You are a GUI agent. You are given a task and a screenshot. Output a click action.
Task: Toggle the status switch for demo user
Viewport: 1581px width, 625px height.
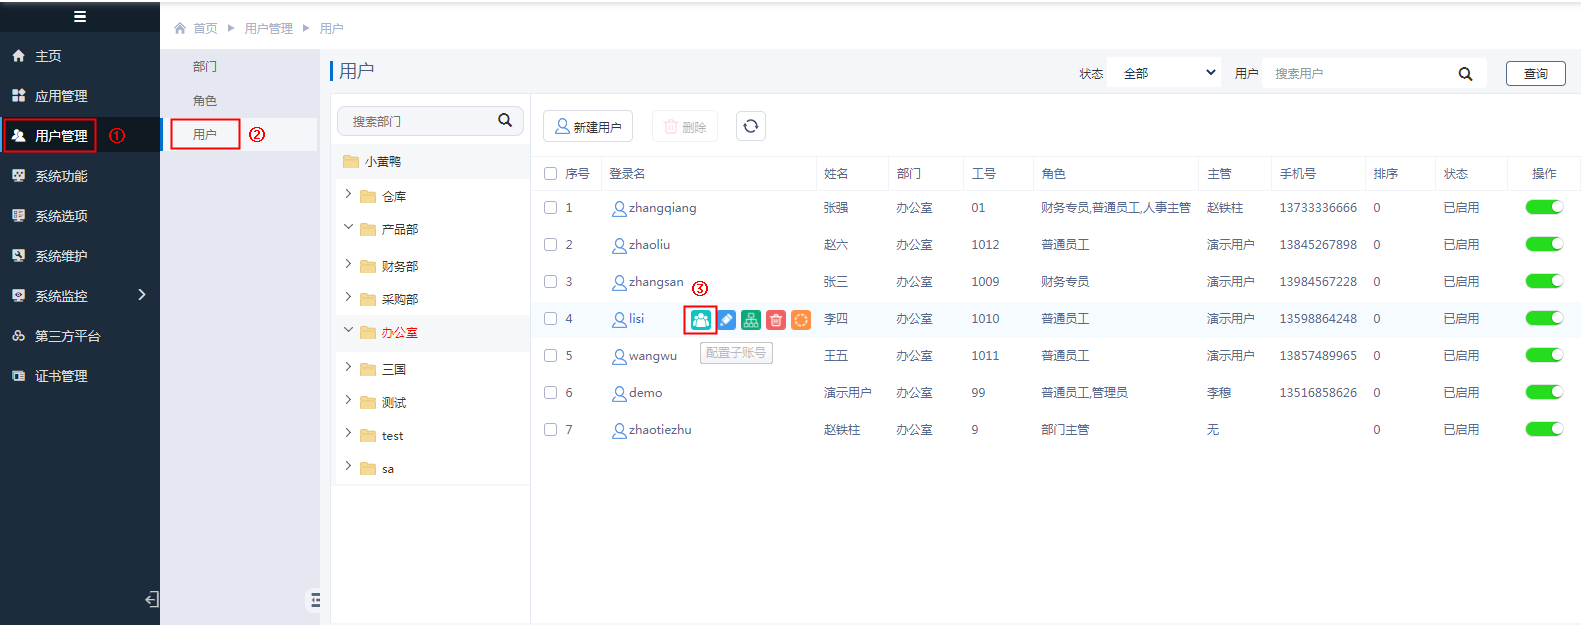(1543, 392)
